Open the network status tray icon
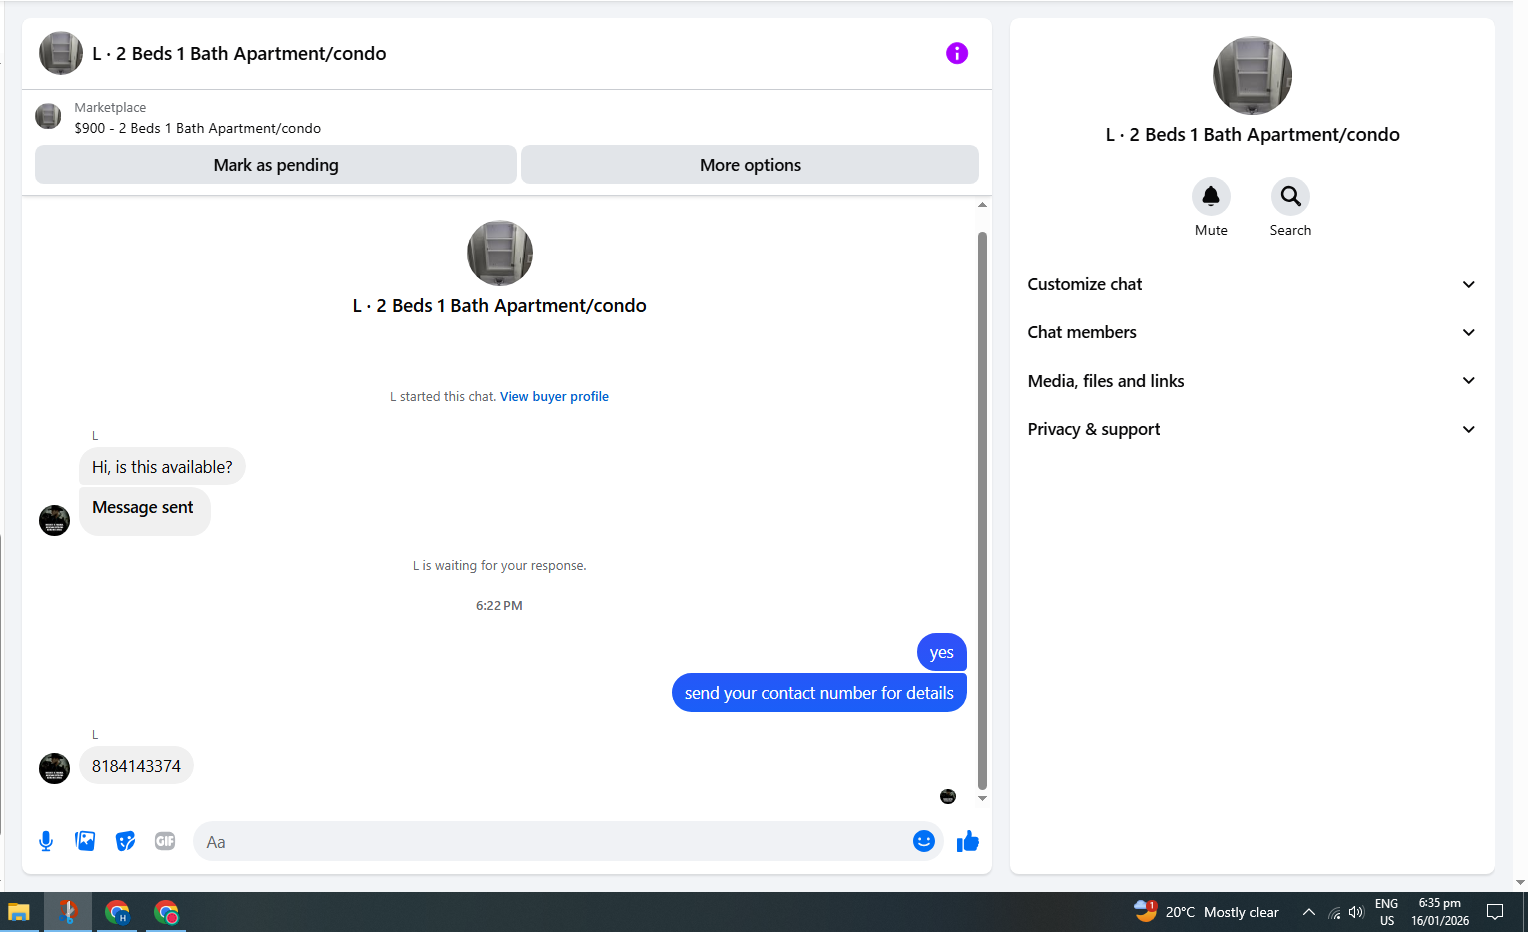 [1334, 912]
